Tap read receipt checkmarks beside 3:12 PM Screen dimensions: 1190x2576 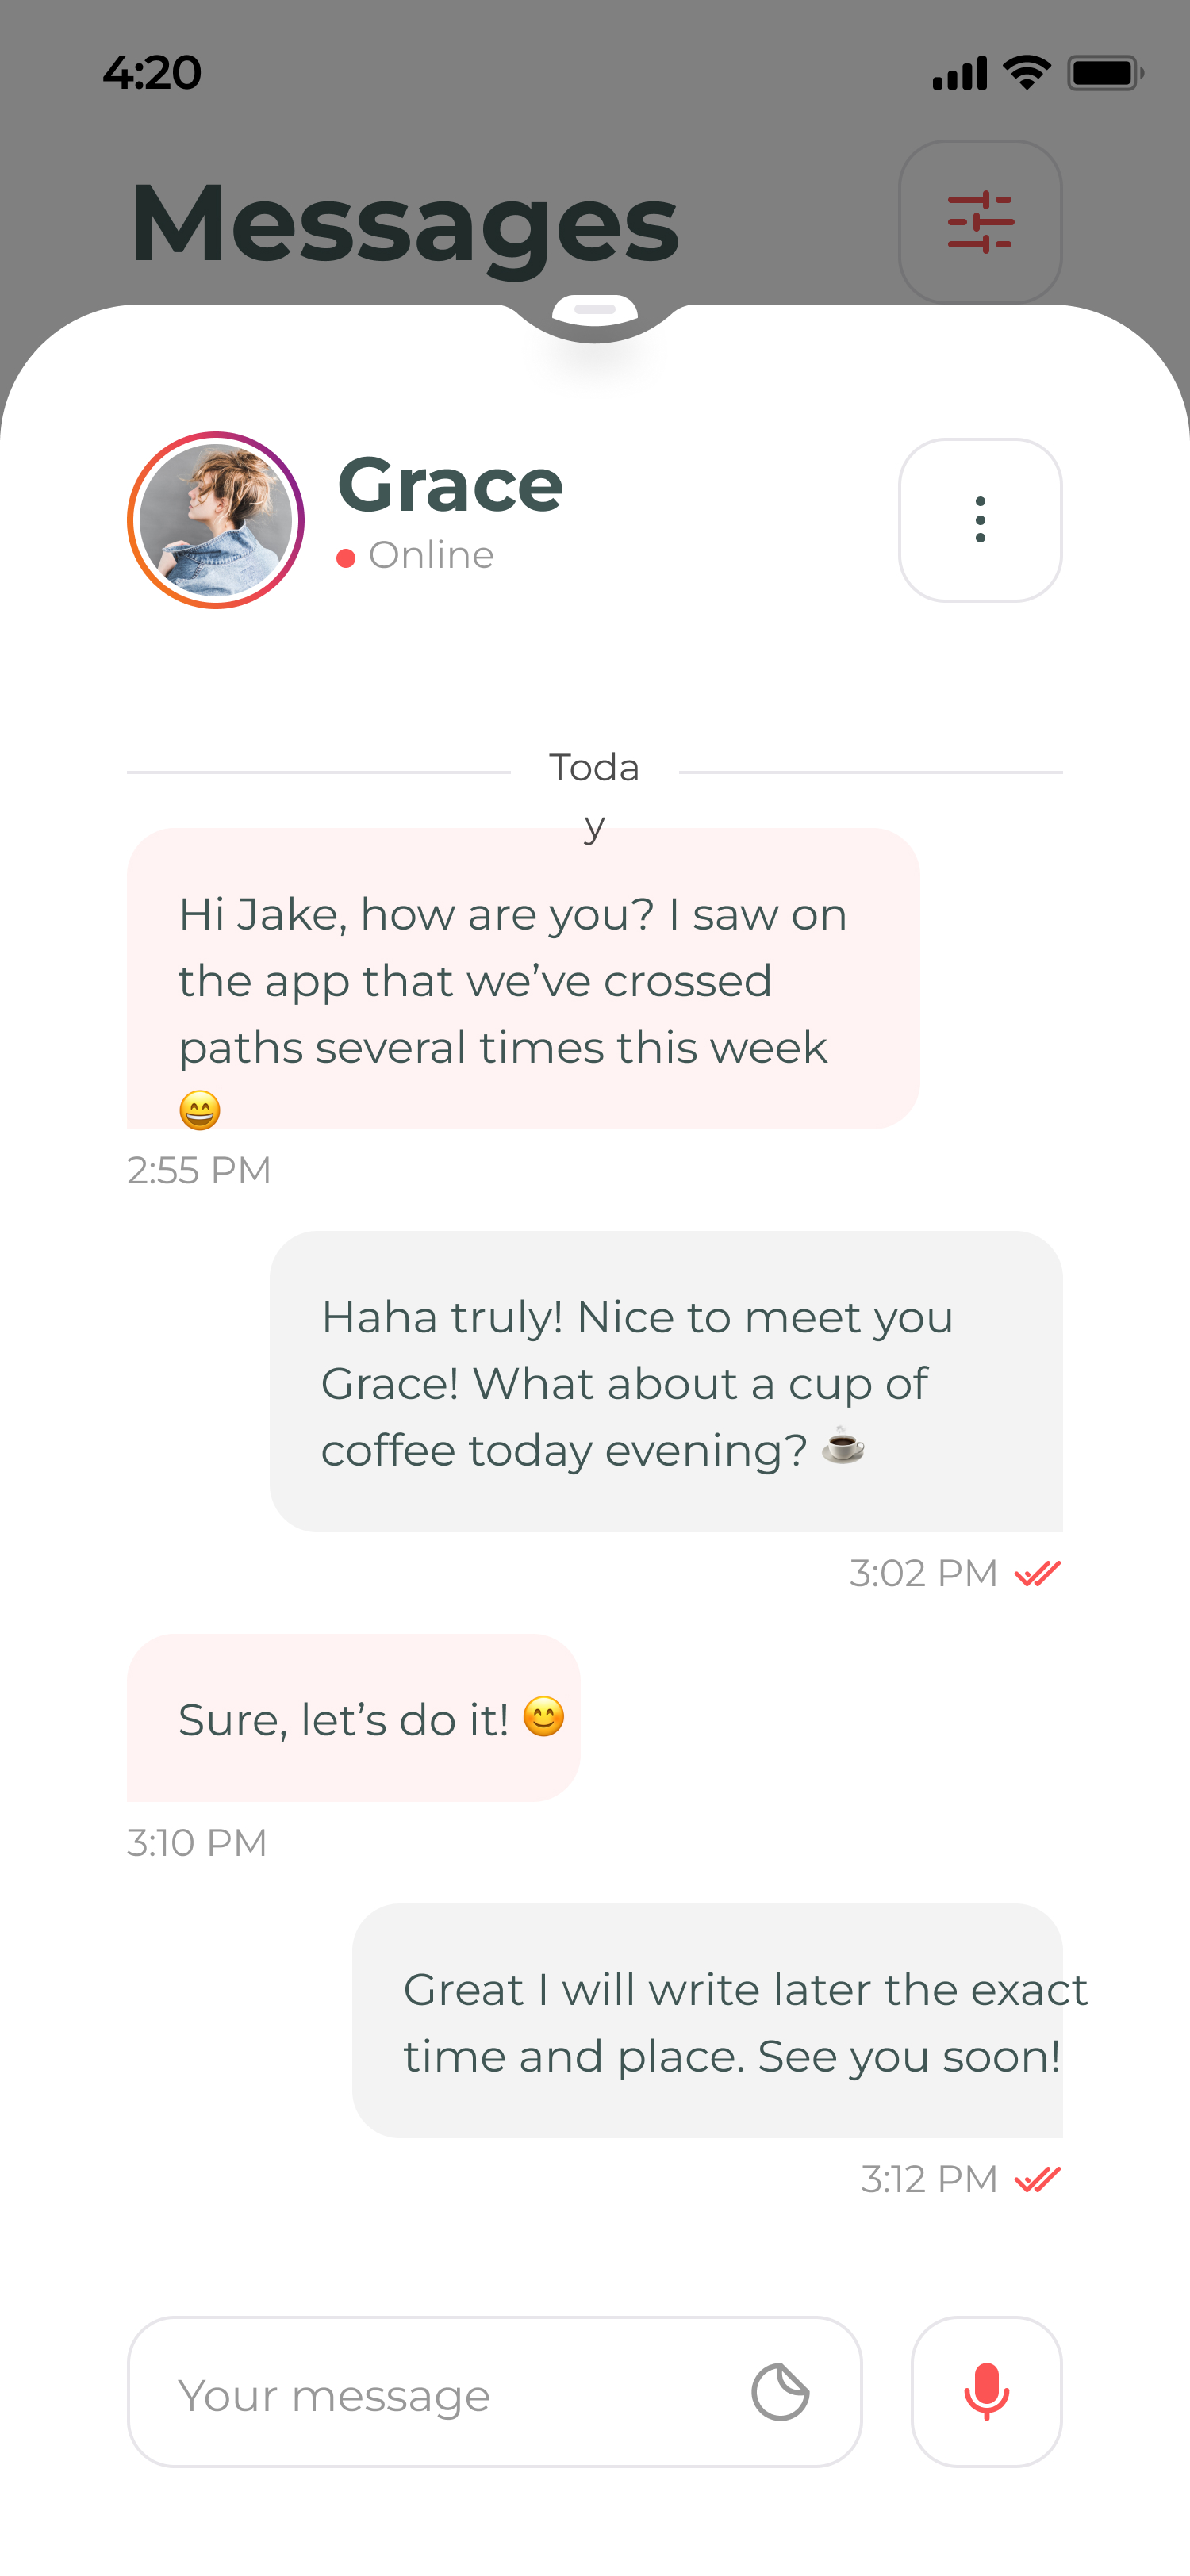pyautogui.click(x=1037, y=2179)
